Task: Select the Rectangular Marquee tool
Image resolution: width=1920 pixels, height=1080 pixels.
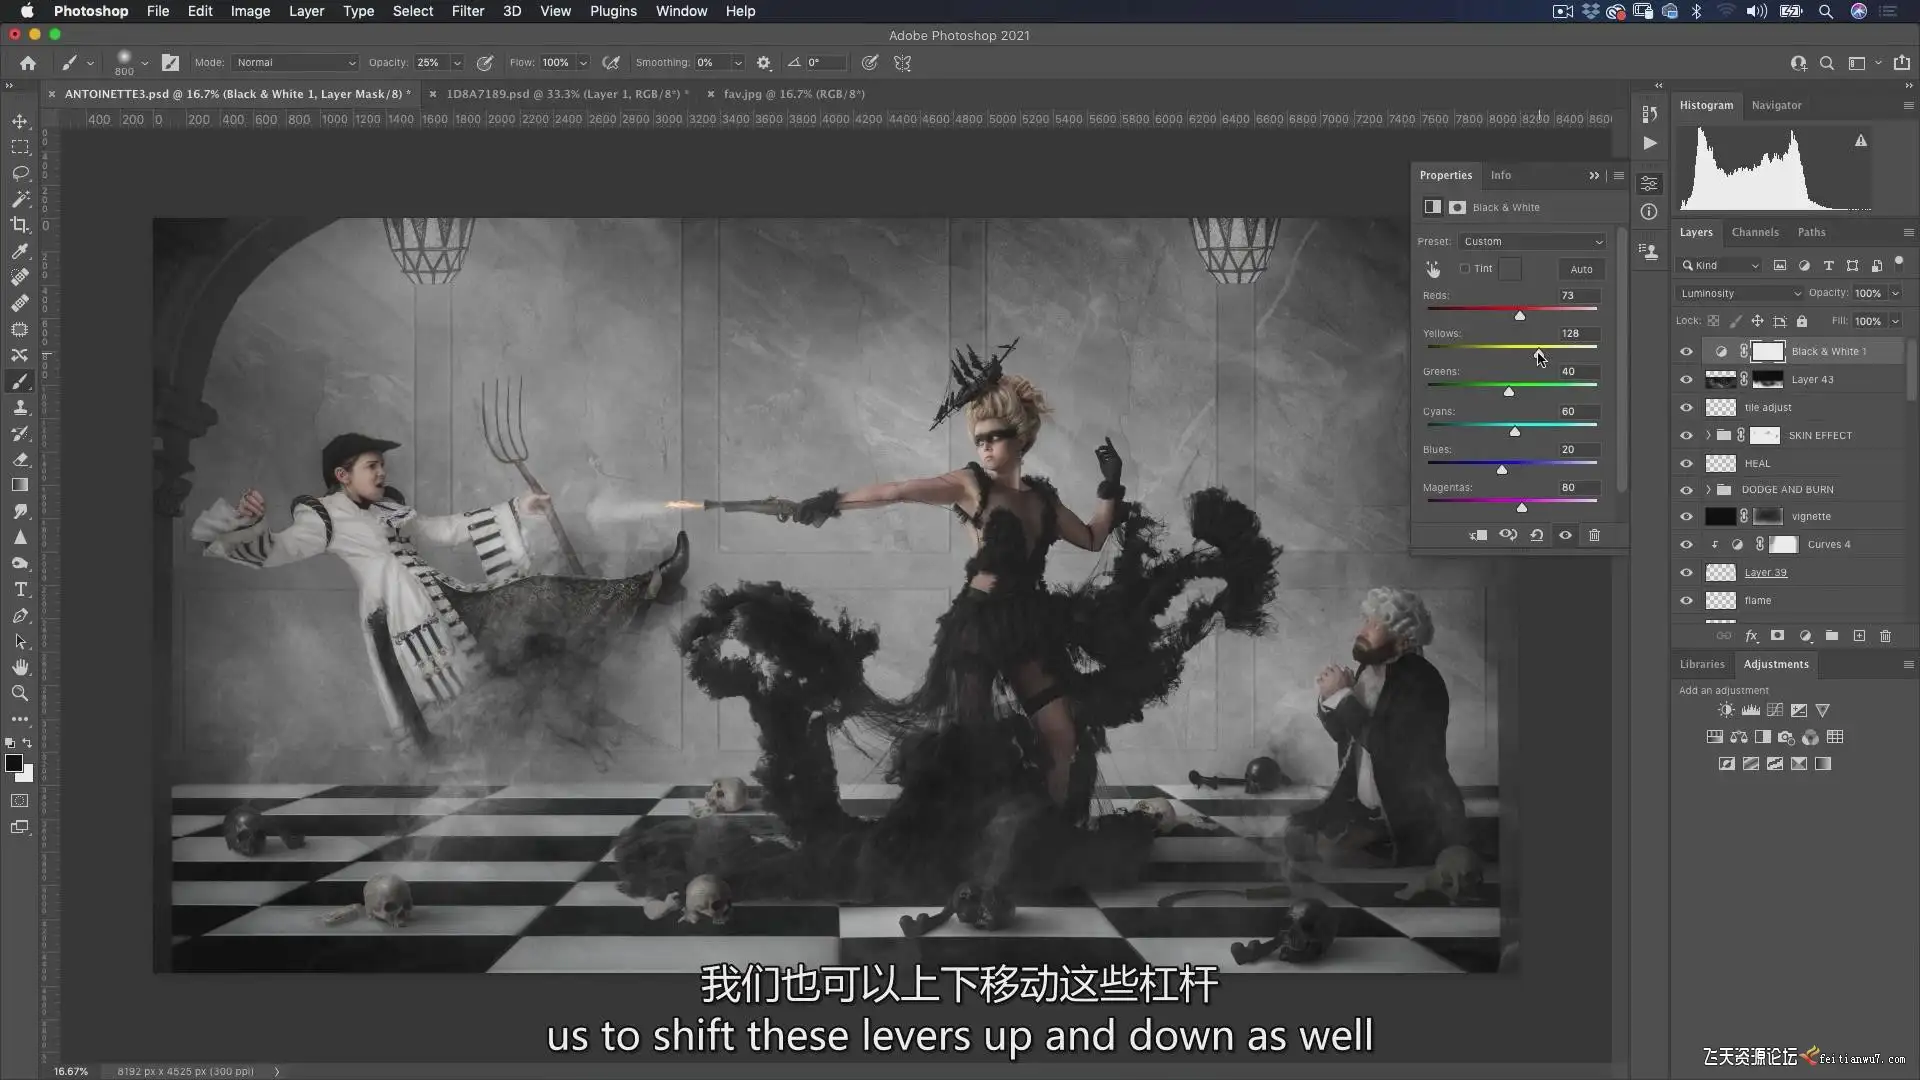Action: (20, 147)
